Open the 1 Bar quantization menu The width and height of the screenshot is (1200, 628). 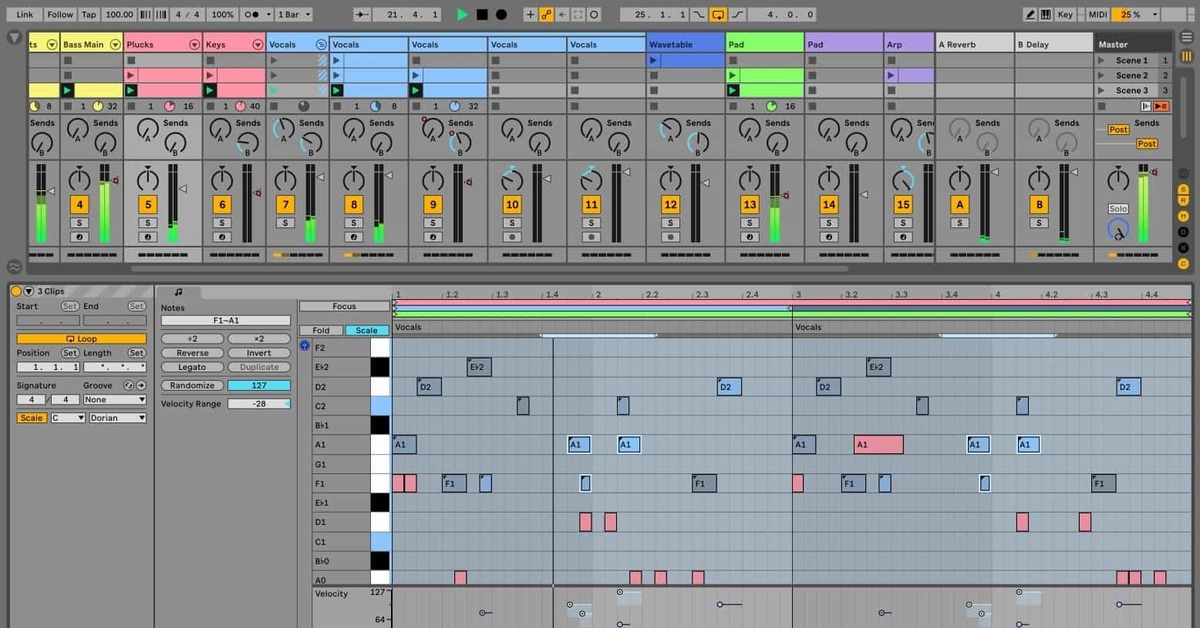point(294,15)
